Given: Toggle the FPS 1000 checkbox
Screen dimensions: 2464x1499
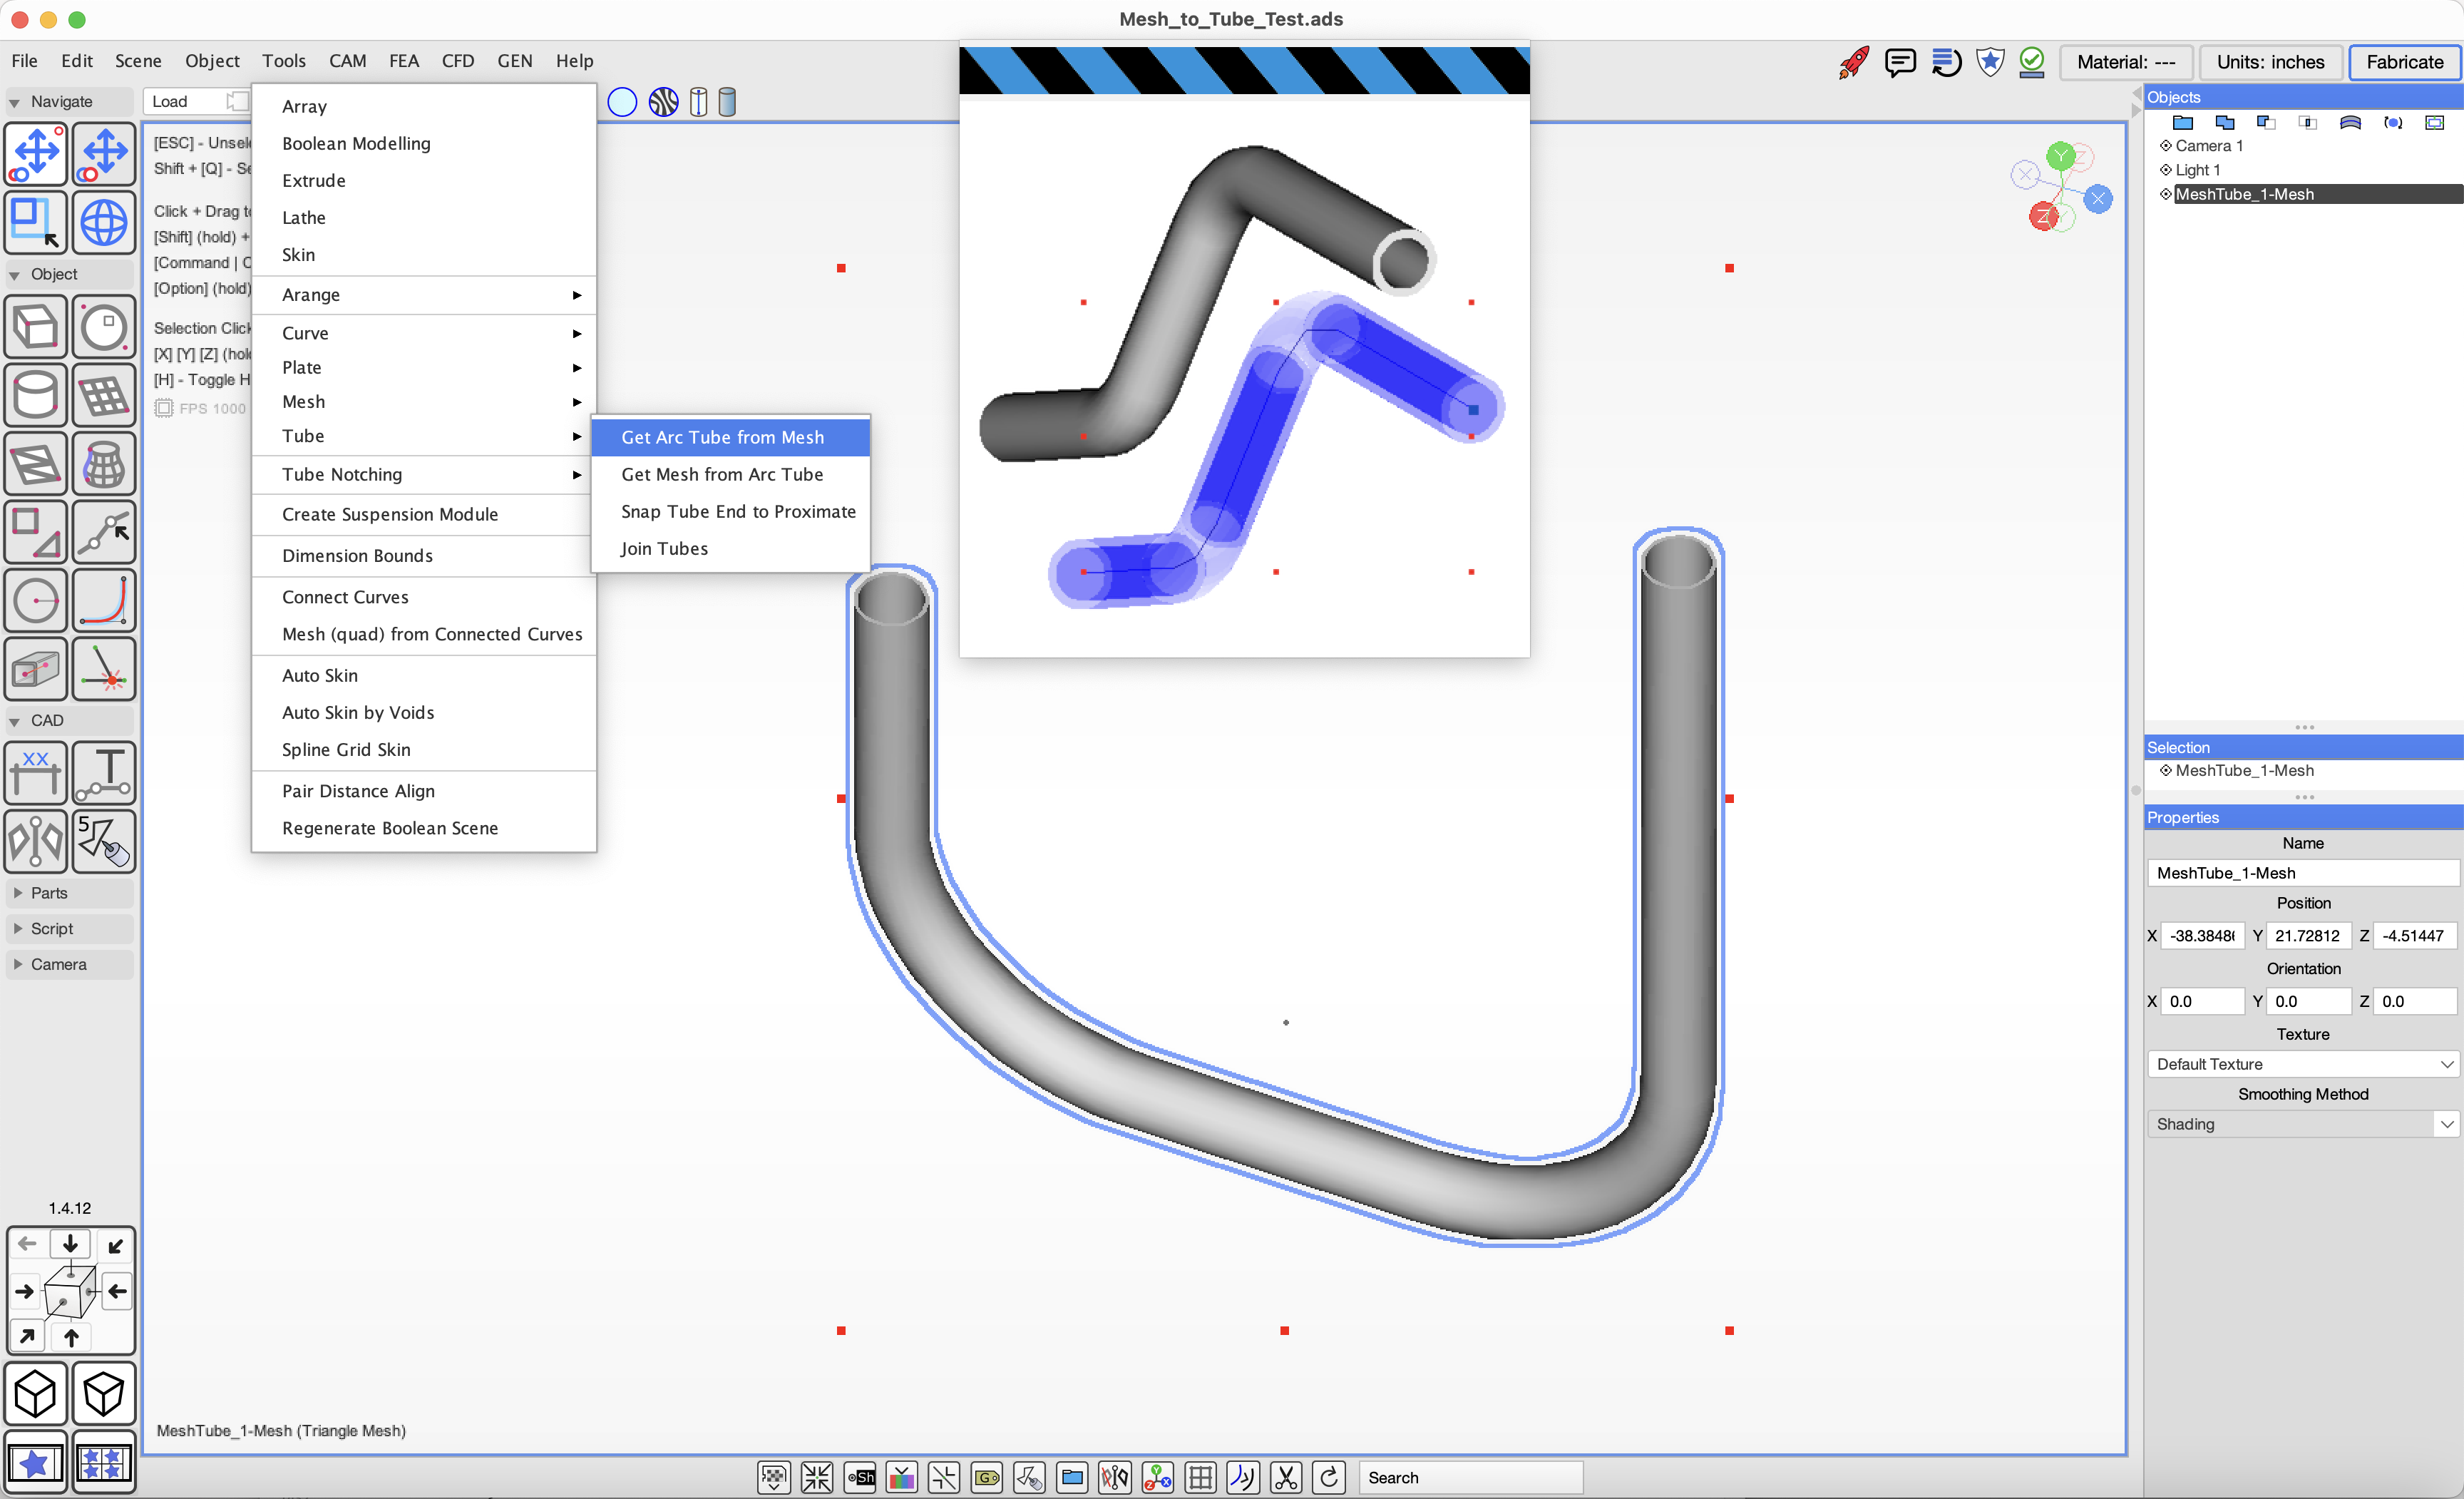Looking at the screenshot, I should [164, 408].
